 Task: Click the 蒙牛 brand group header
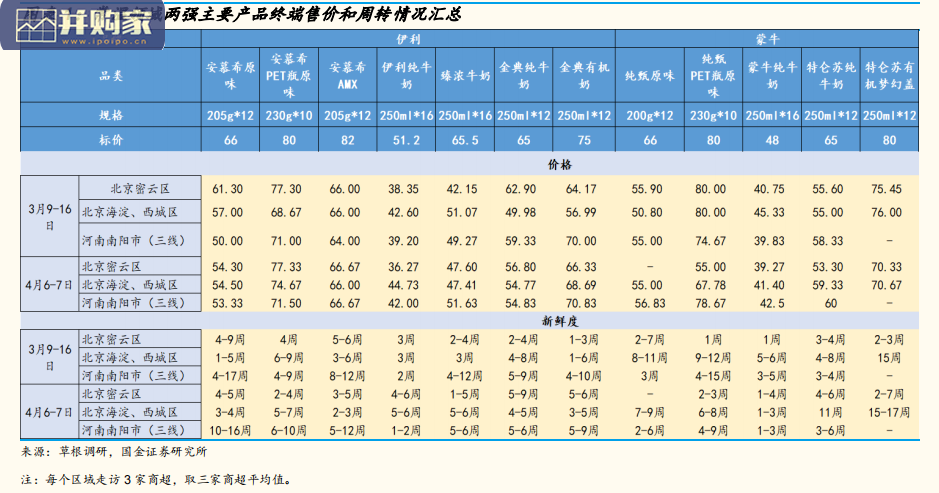pyautogui.click(x=767, y=40)
